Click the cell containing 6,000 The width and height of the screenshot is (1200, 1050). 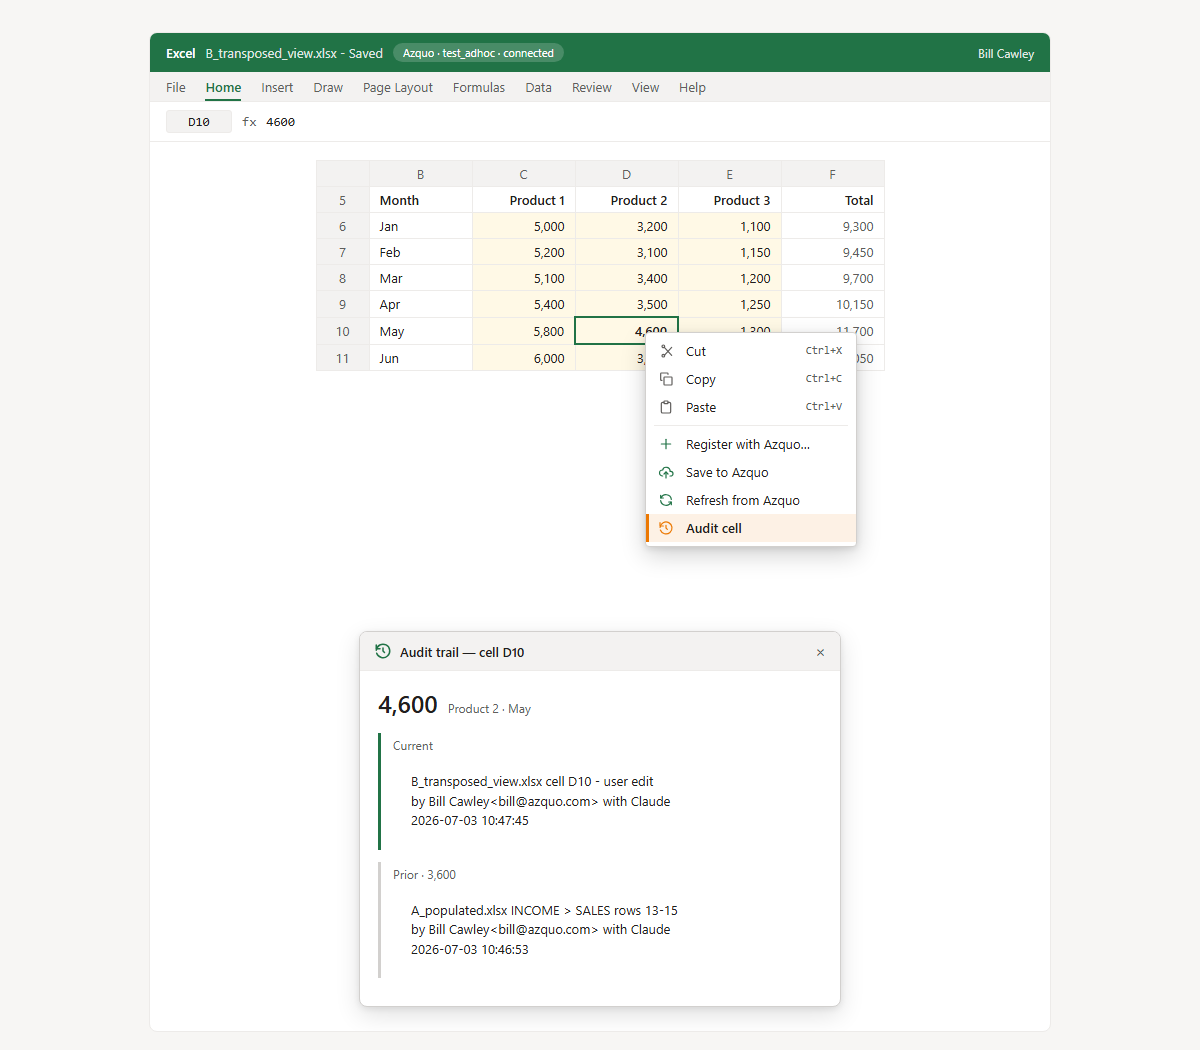click(x=524, y=358)
